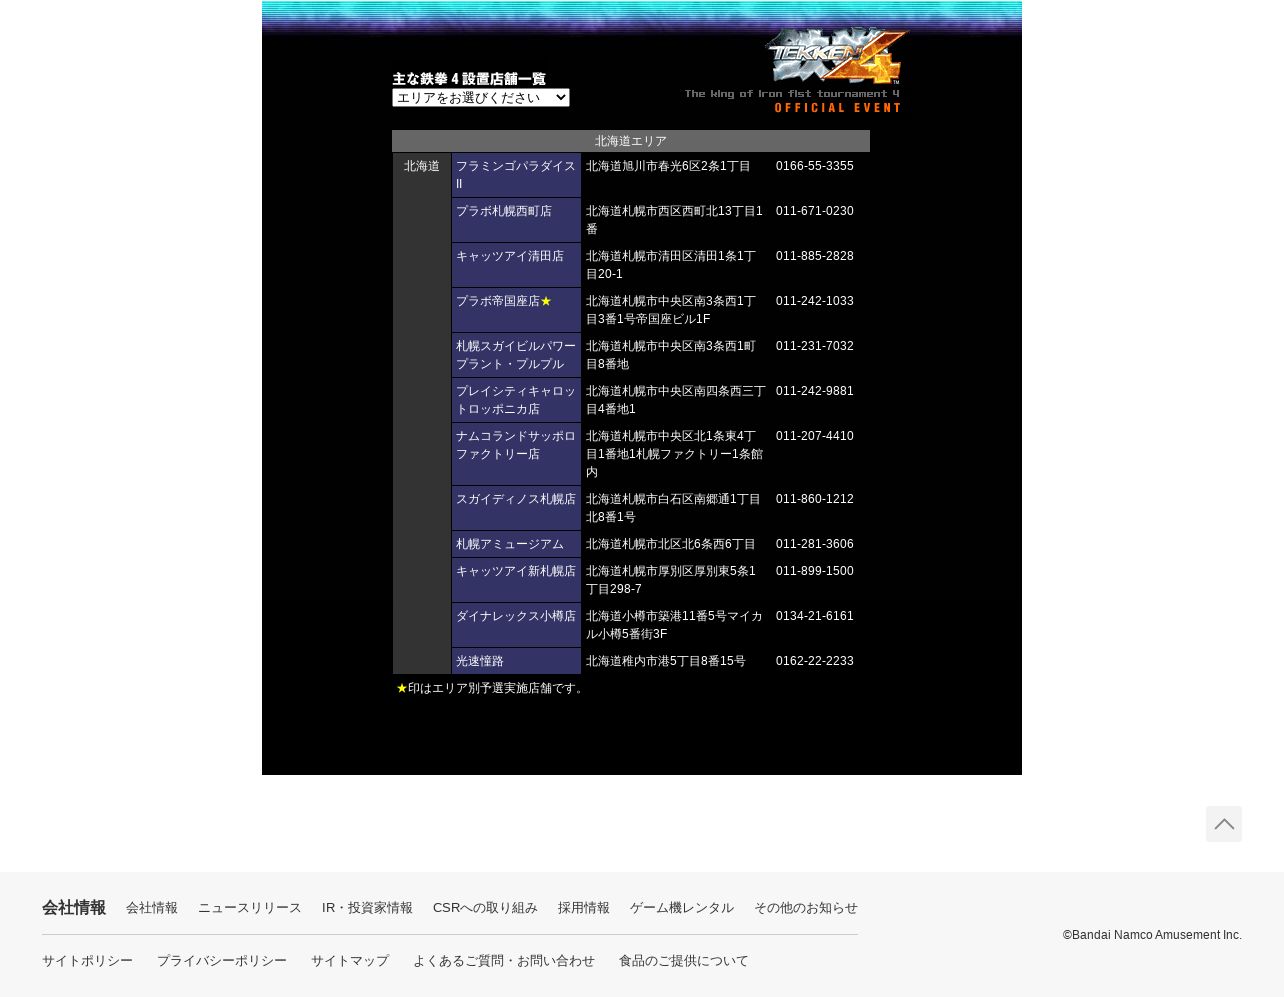The height and width of the screenshot is (997, 1284).
Task: Open the 採用情報 footer link
Action: pyautogui.click(x=584, y=908)
